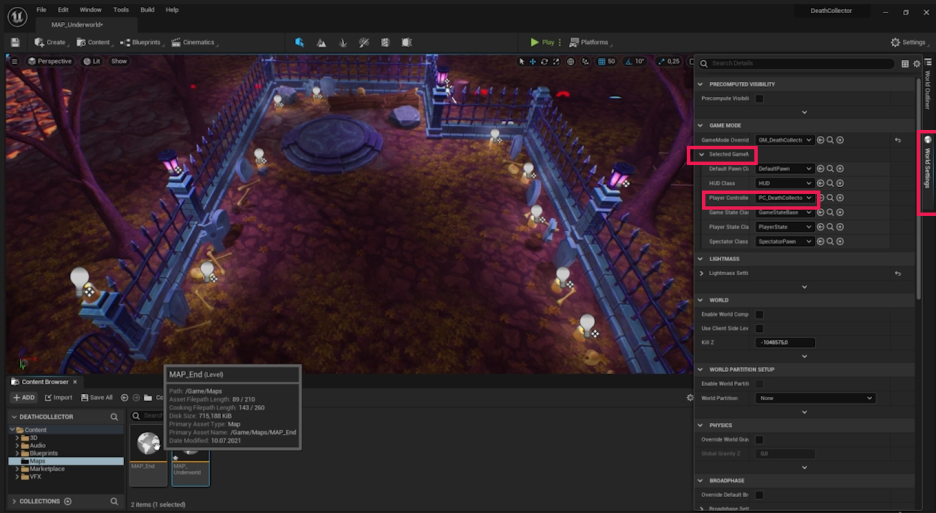Image resolution: width=936 pixels, height=513 pixels.
Task: Create new GameMode Override plus icon
Action: point(840,140)
